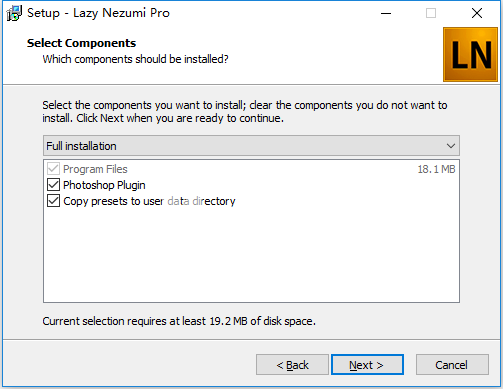This screenshot has width=503, height=389.
Task: Click the LN Lazy Nezumi logo
Action: (470, 54)
